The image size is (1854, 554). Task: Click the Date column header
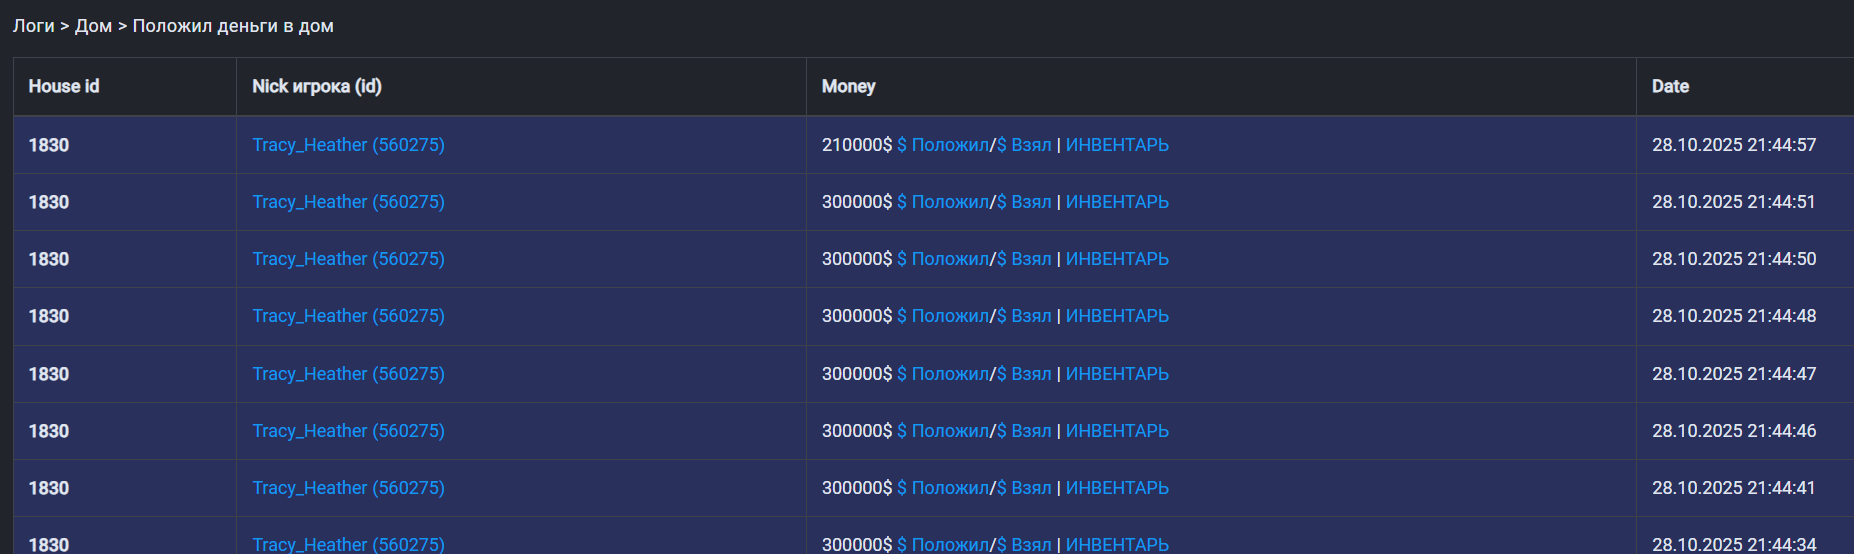[x=1670, y=87]
